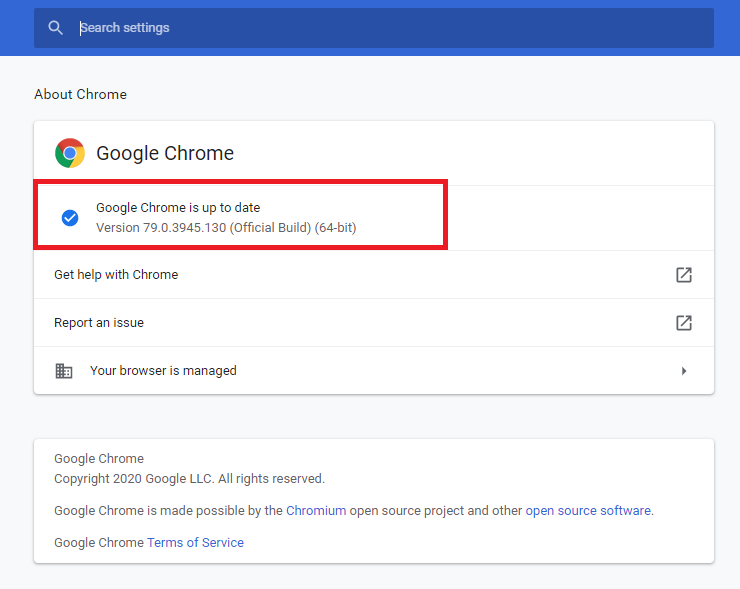Image resolution: width=740 pixels, height=589 pixels.
Task: Click the managed browser building icon
Action: coord(64,371)
